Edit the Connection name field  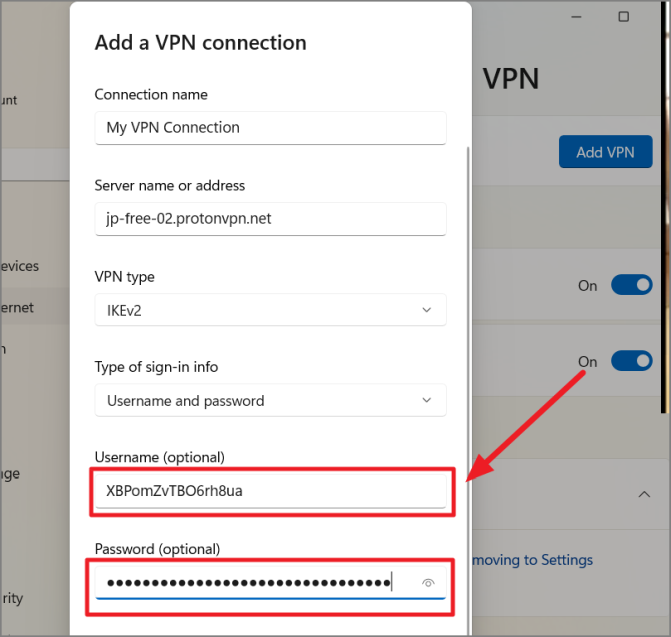[x=270, y=127]
